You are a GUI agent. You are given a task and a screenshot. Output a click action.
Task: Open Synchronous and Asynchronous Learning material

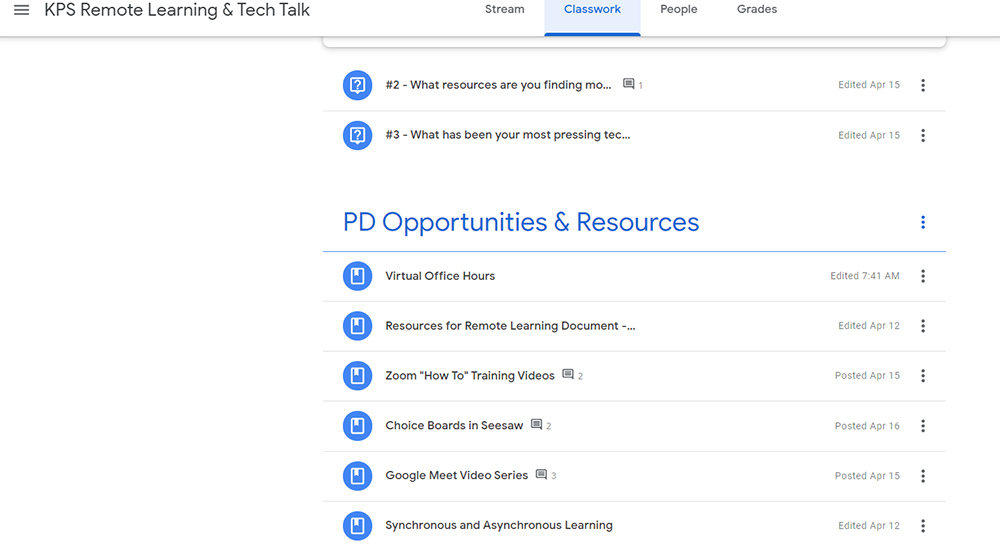[499, 526]
